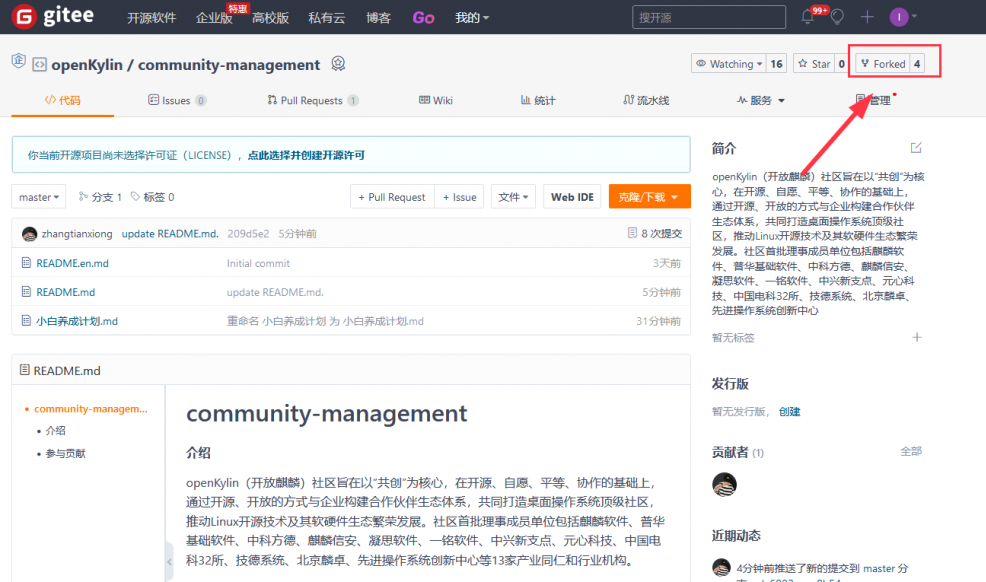Click the + Issue button
986x582 pixels.
pyautogui.click(x=459, y=197)
